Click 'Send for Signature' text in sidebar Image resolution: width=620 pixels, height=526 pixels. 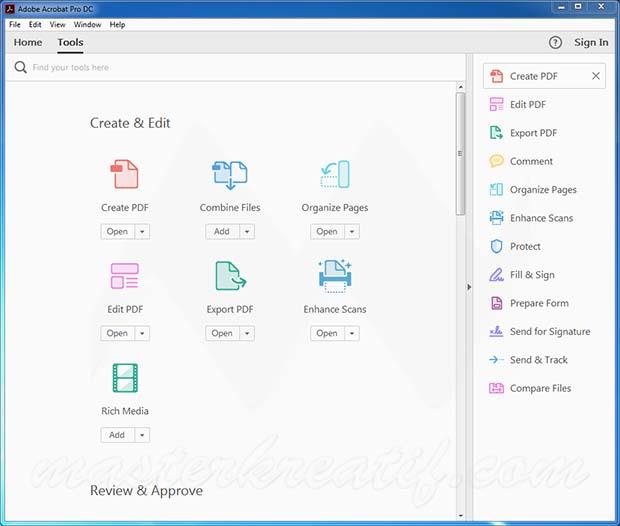[x=550, y=331]
